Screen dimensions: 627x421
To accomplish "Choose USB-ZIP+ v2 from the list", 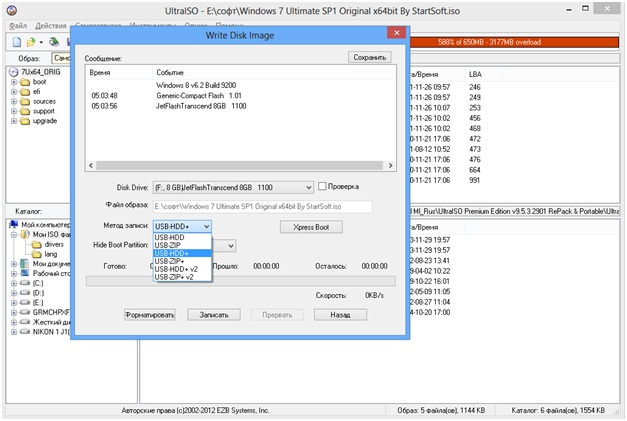I will point(182,277).
